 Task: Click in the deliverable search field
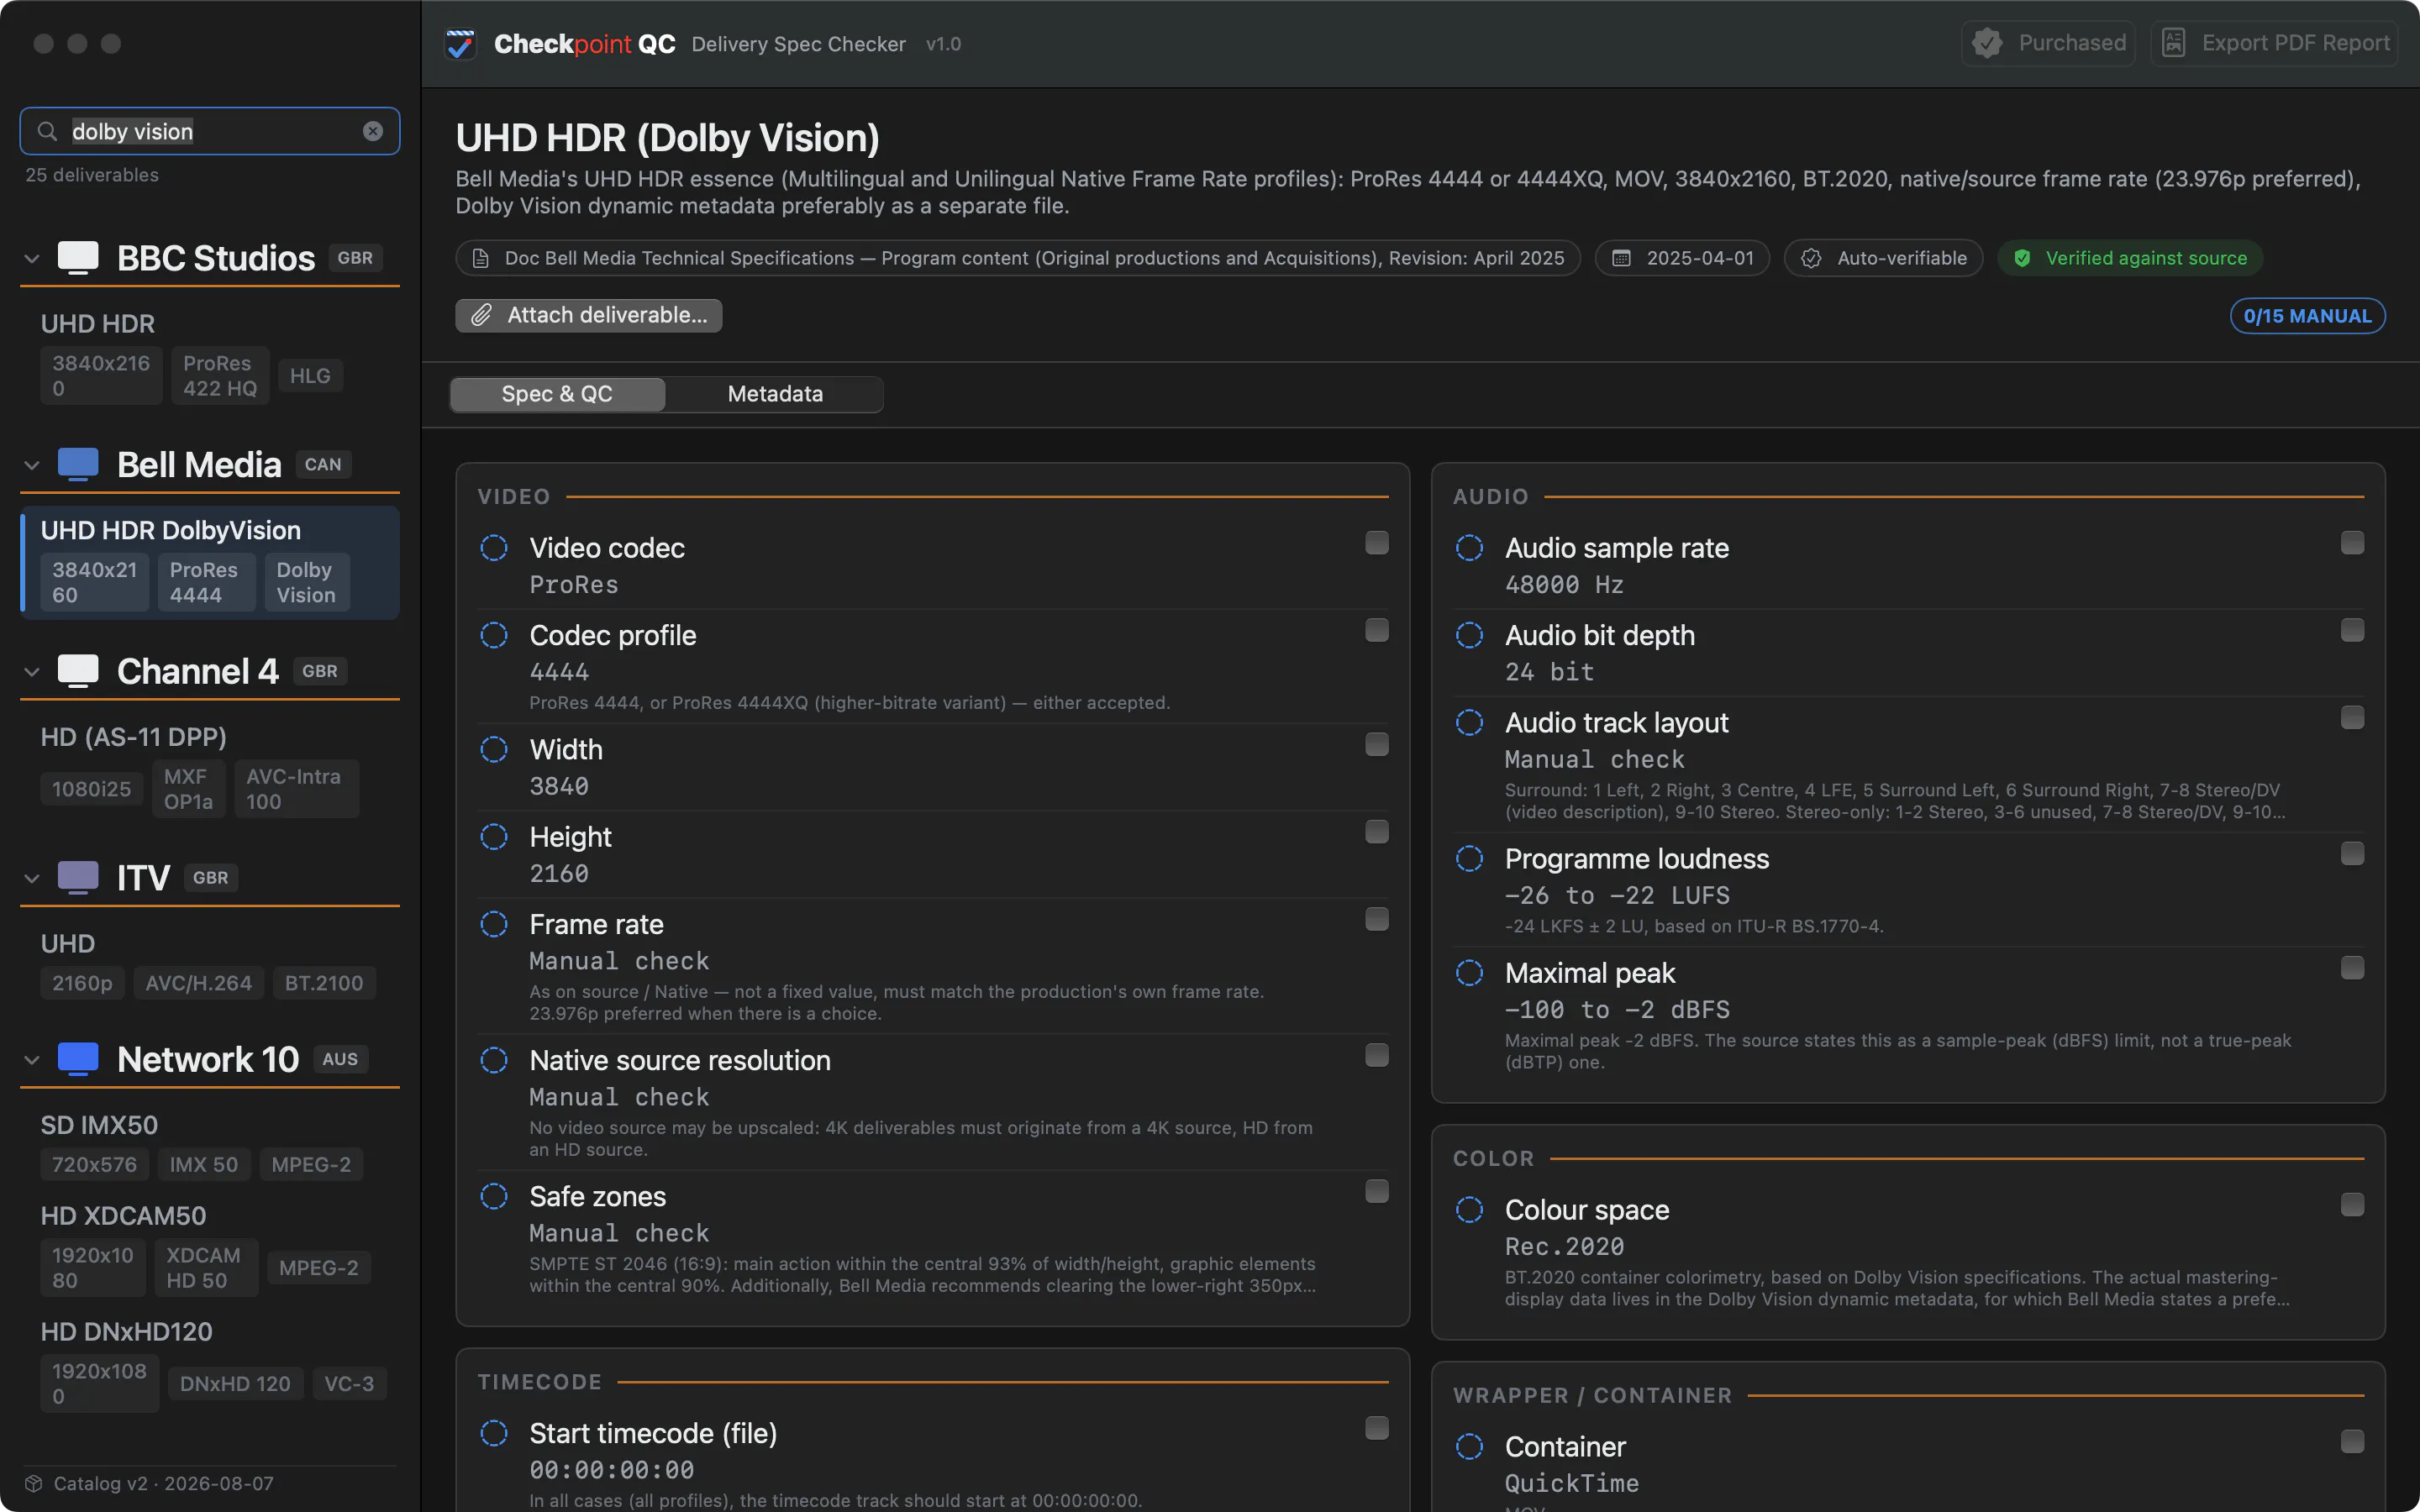210,131
